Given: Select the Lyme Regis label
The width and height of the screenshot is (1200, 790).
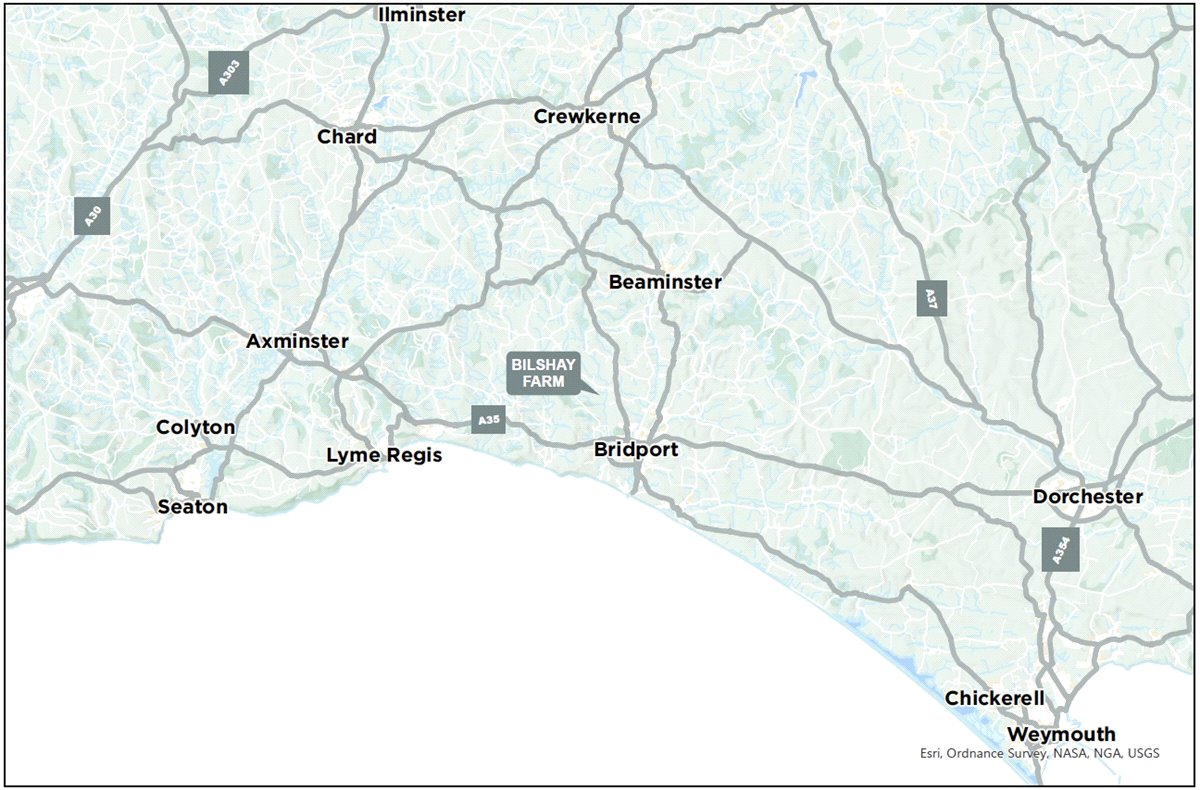Looking at the screenshot, I should click(384, 455).
